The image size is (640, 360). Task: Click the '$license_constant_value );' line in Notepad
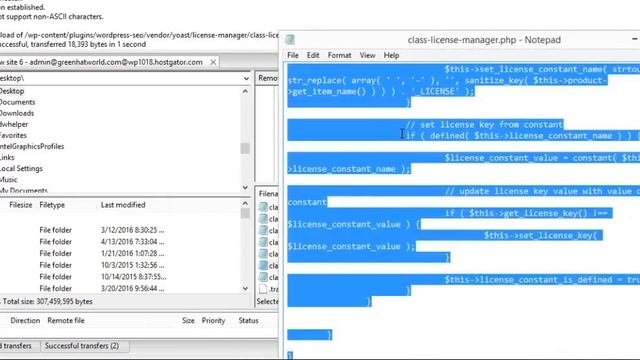pyautogui.click(x=351, y=246)
